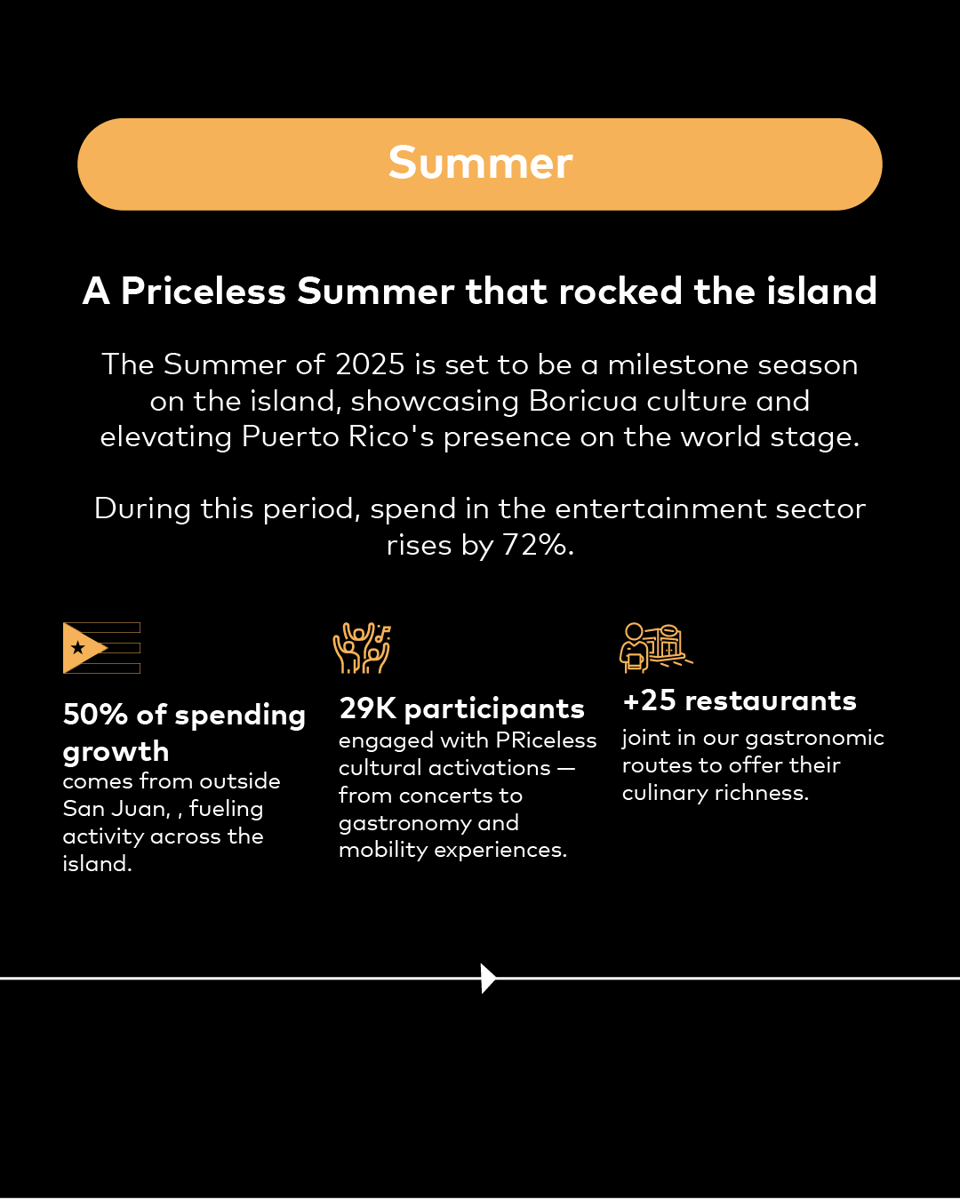Click the "50% of spending growth" heading

point(184,732)
